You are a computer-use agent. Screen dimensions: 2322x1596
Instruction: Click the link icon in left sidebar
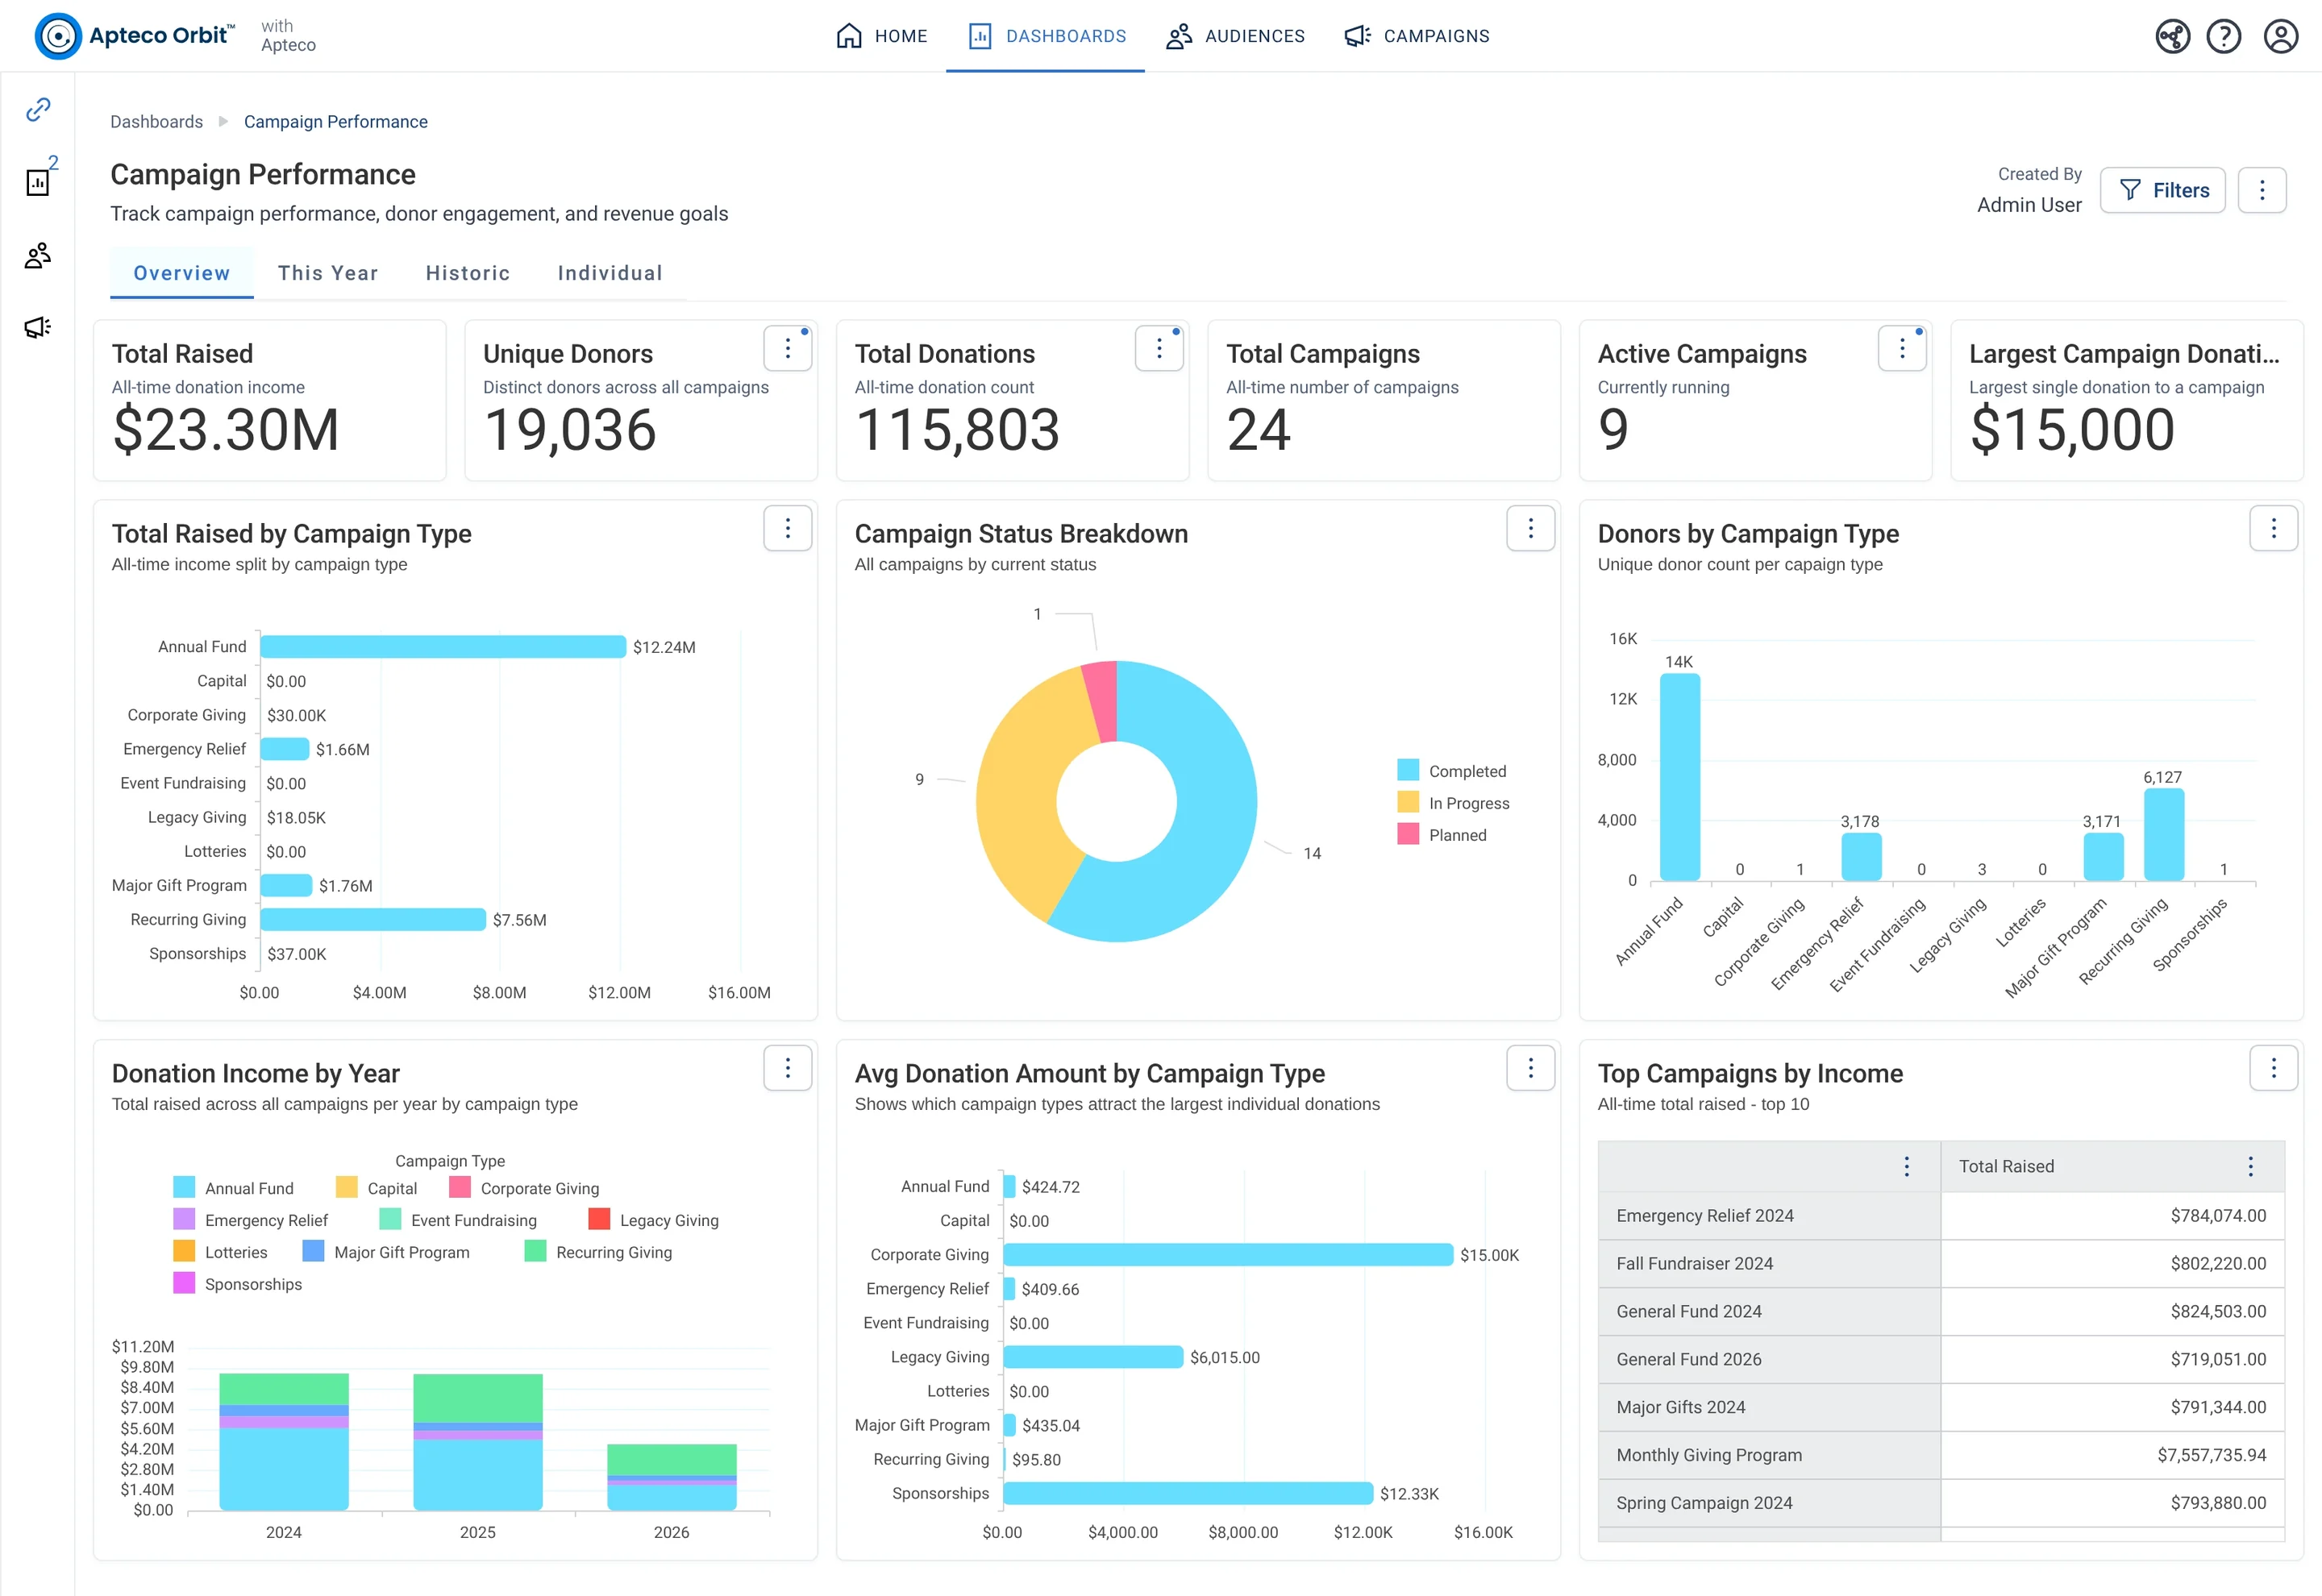tap(38, 109)
